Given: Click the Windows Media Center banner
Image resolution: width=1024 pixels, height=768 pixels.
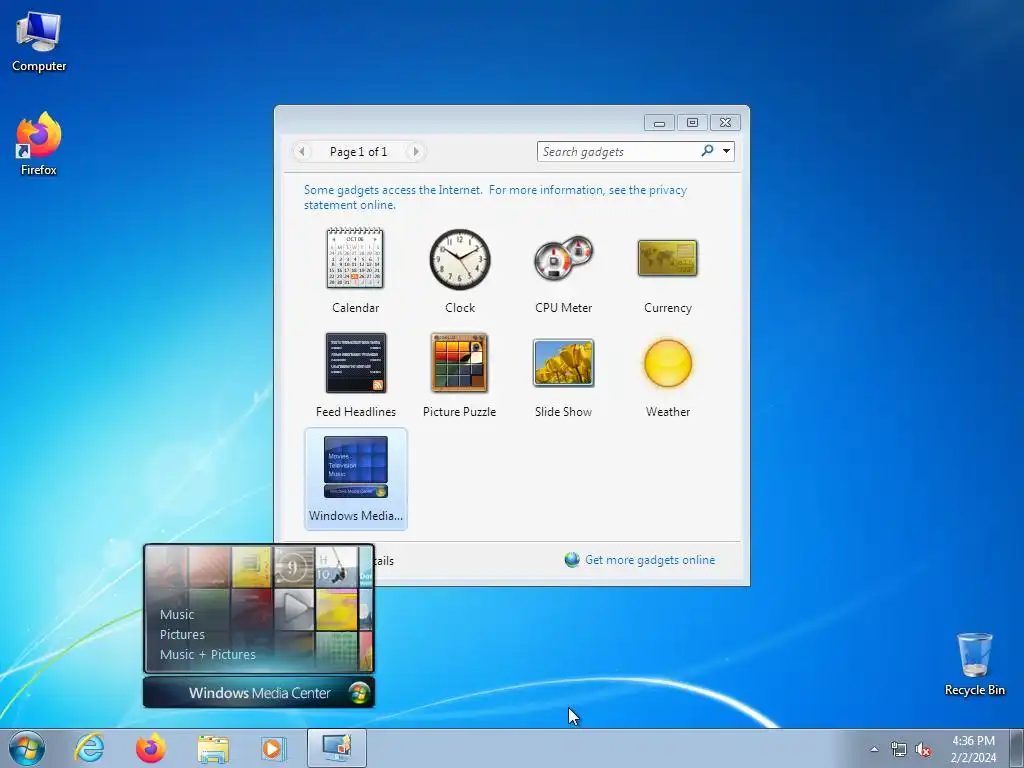Looking at the screenshot, I should point(259,693).
